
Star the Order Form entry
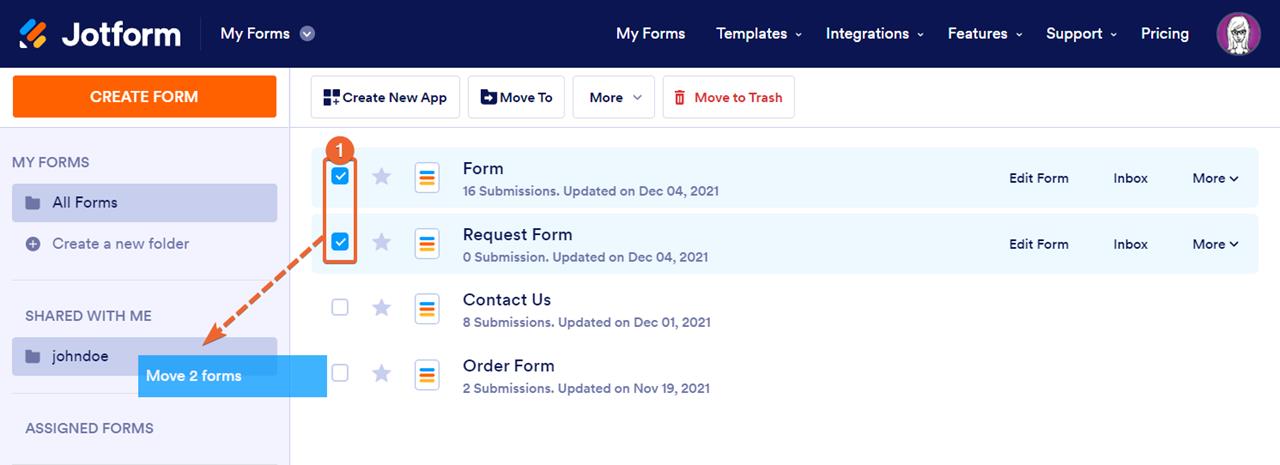pyautogui.click(x=381, y=374)
